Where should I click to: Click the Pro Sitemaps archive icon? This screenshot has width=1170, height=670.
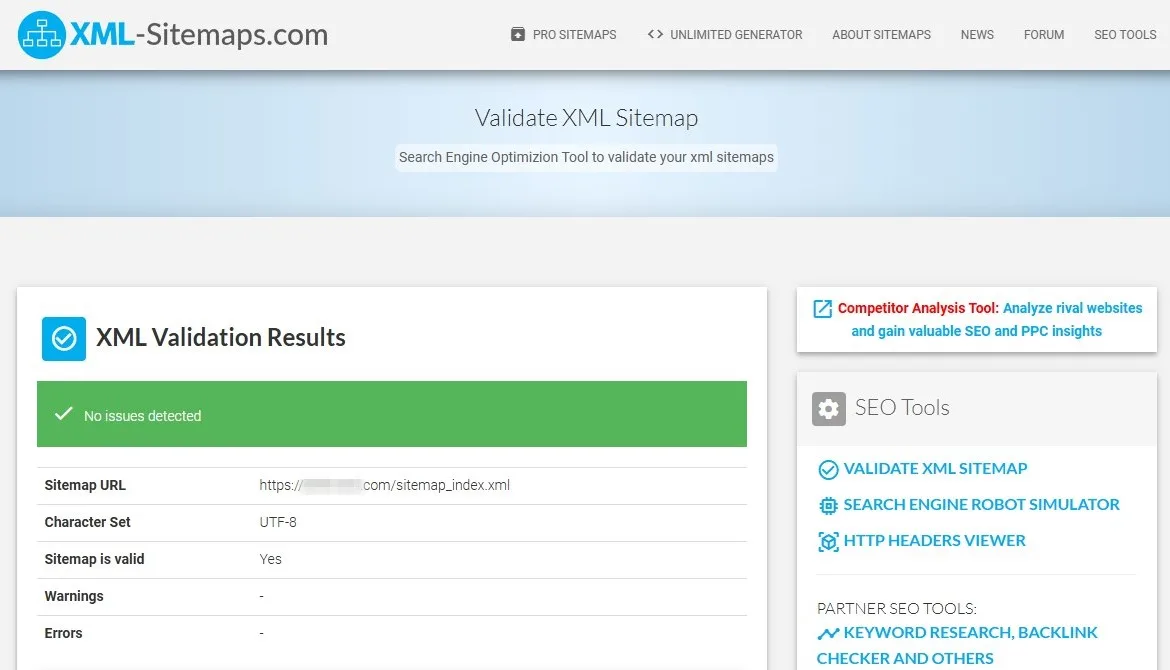(x=518, y=34)
